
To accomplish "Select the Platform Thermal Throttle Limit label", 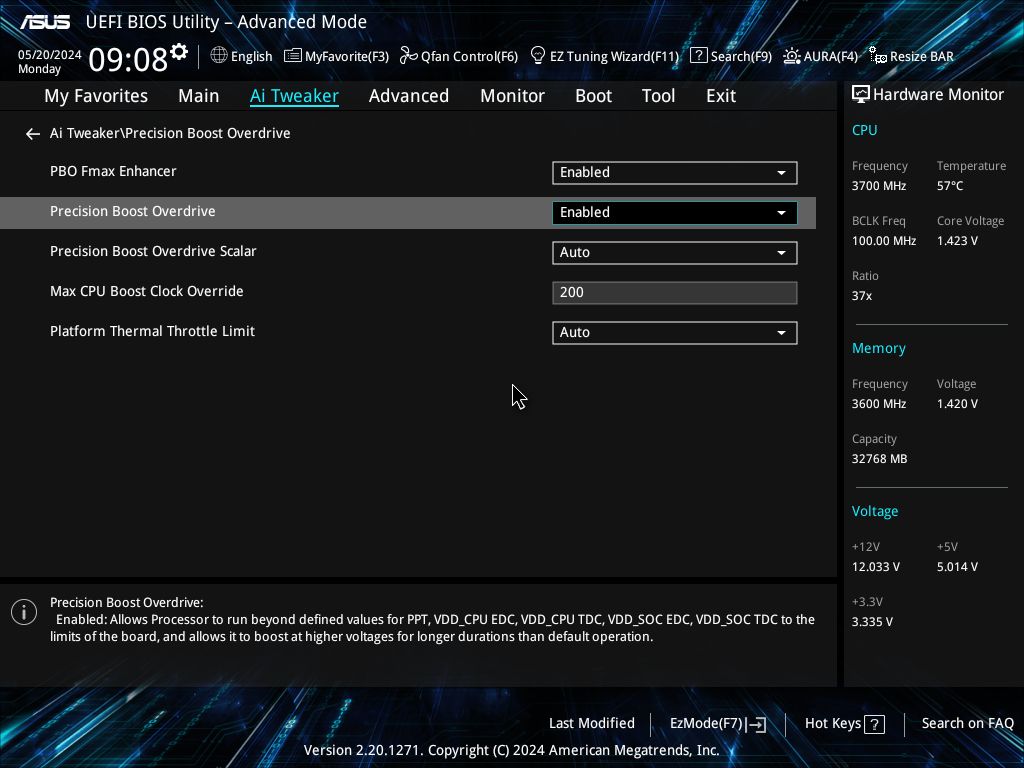I will [x=152, y=331].
